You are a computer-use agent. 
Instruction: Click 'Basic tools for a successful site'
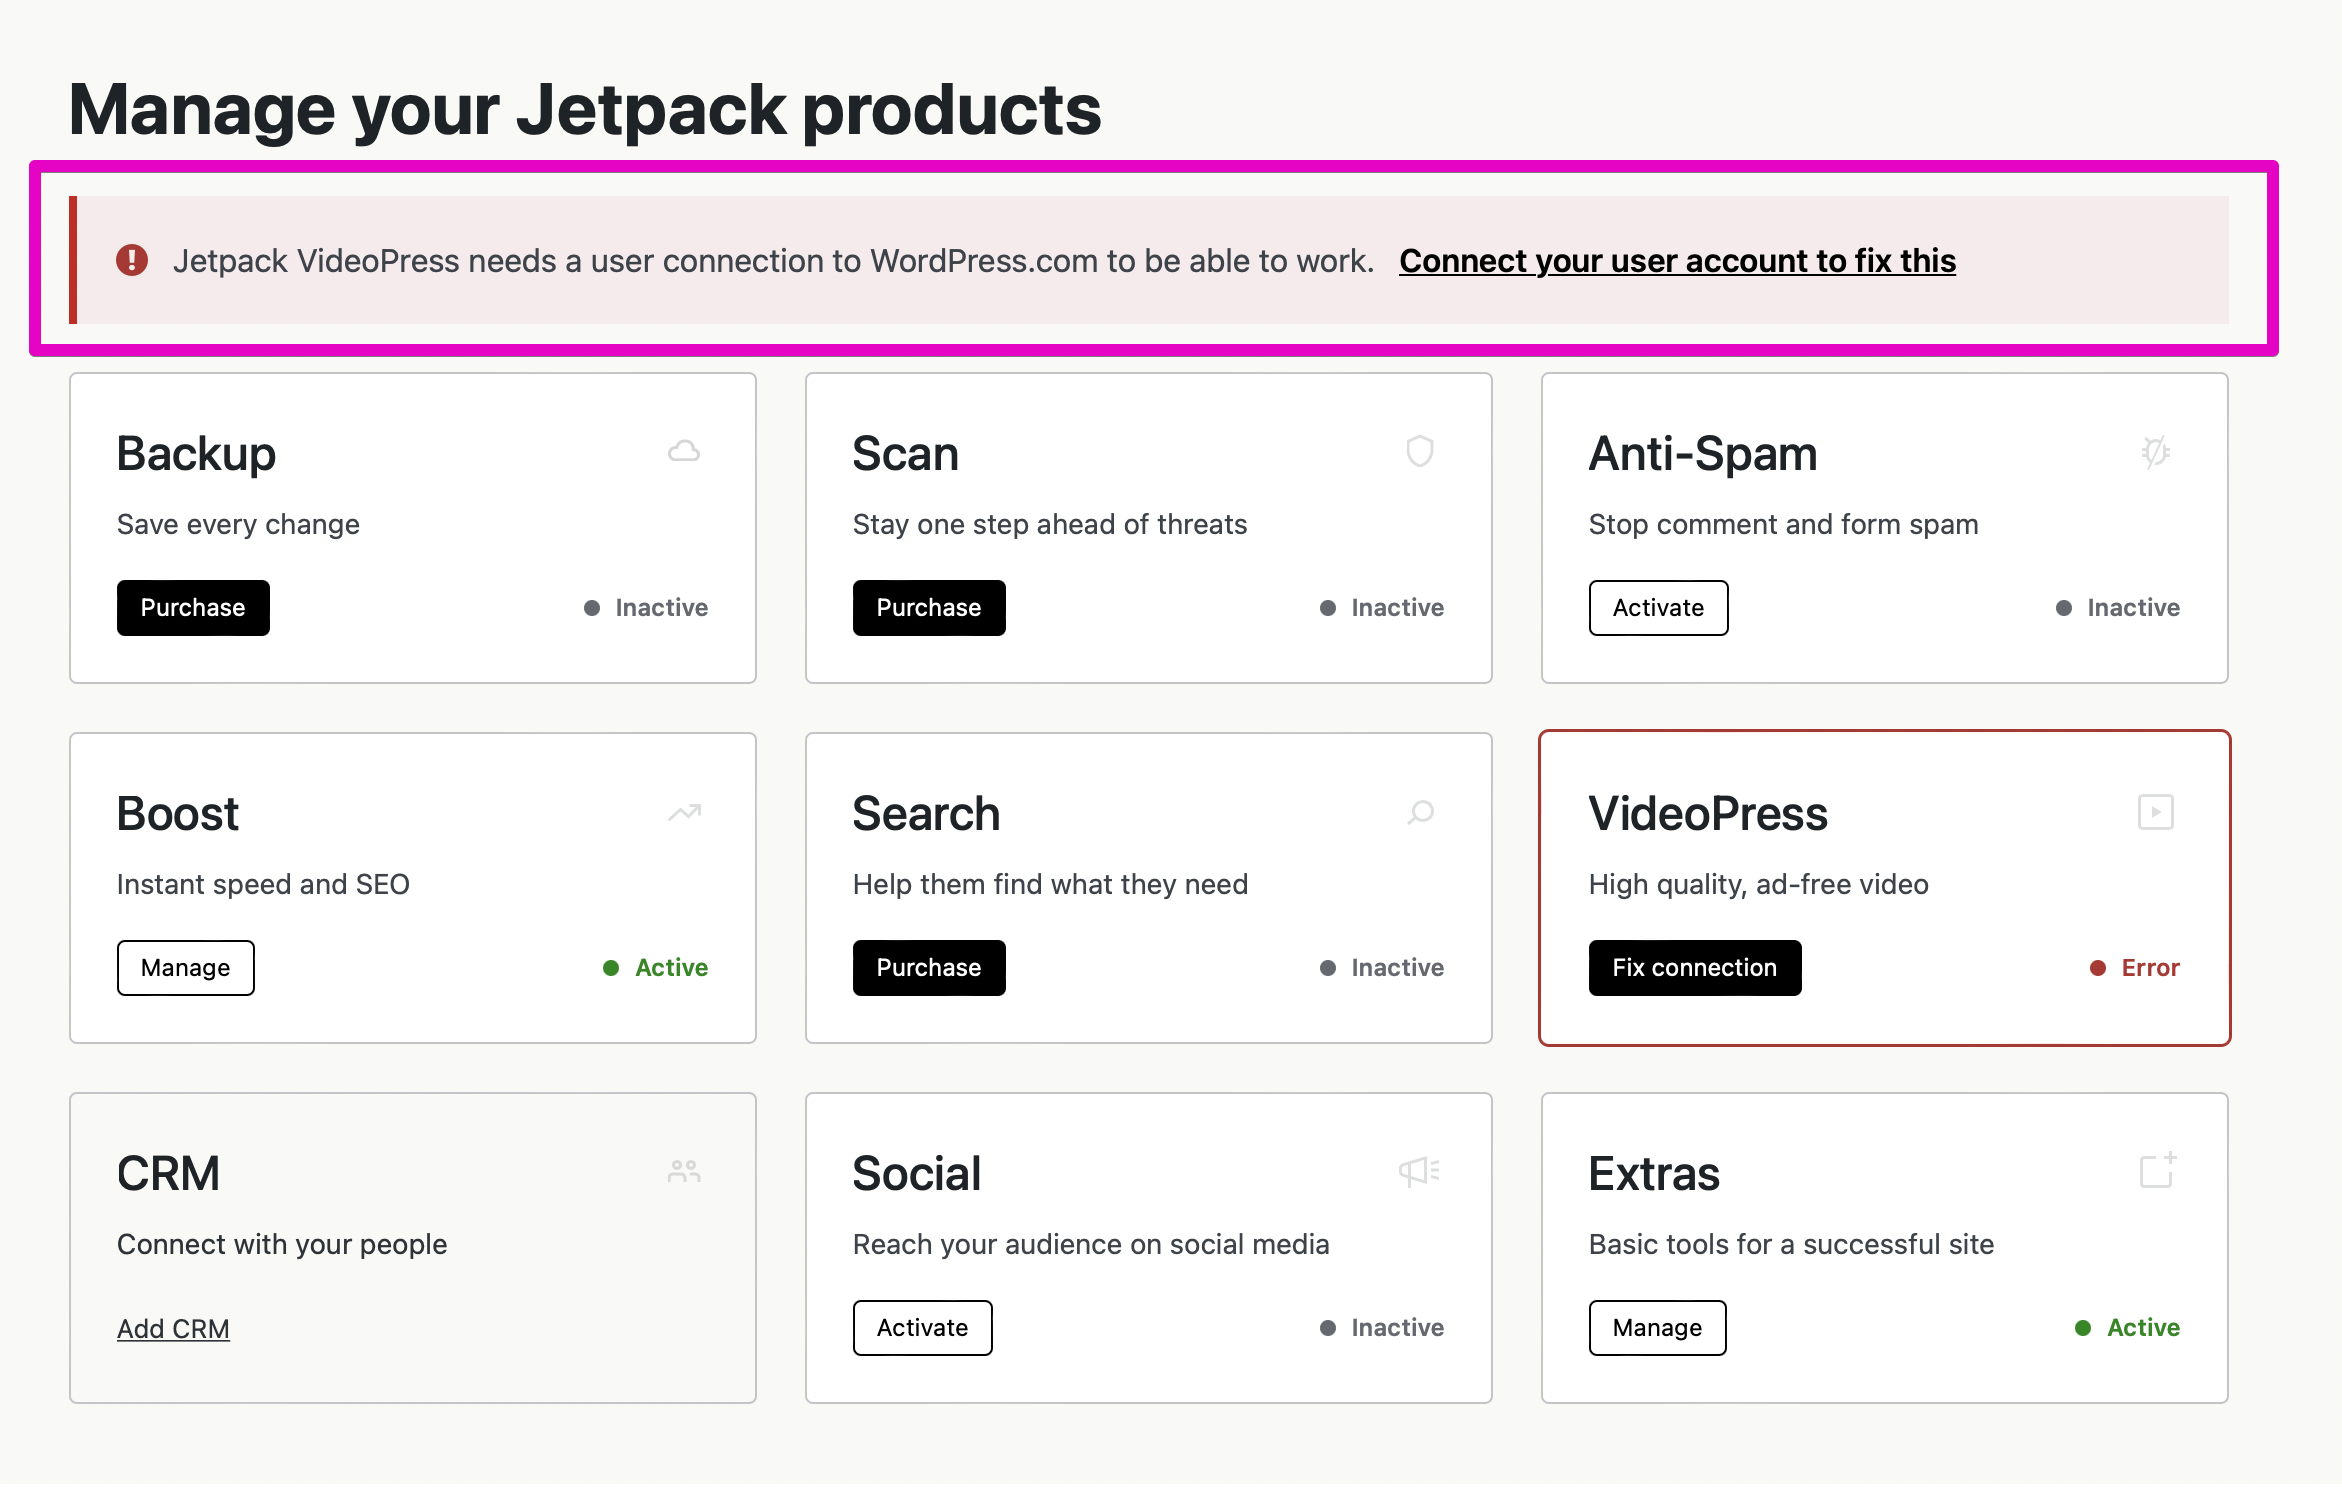pyautogui.click(x=1792, y=1245)
